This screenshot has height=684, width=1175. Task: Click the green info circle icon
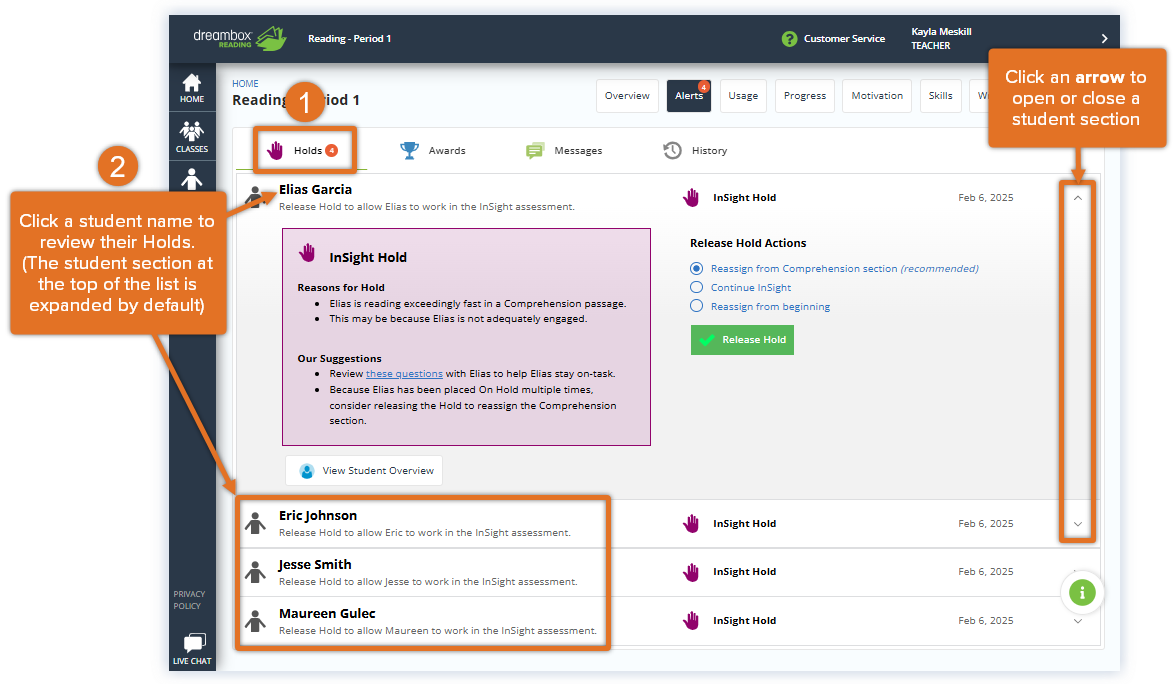1081,593
